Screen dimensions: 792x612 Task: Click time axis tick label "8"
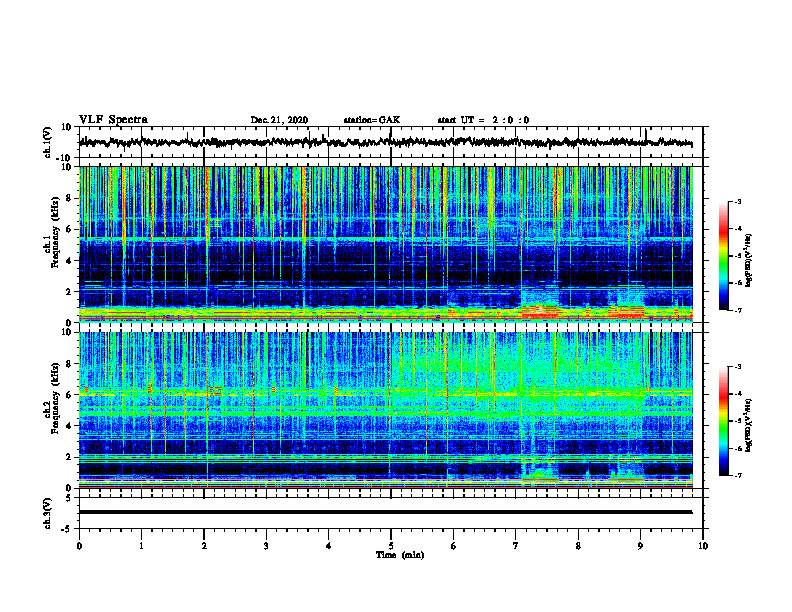[578, 546]
